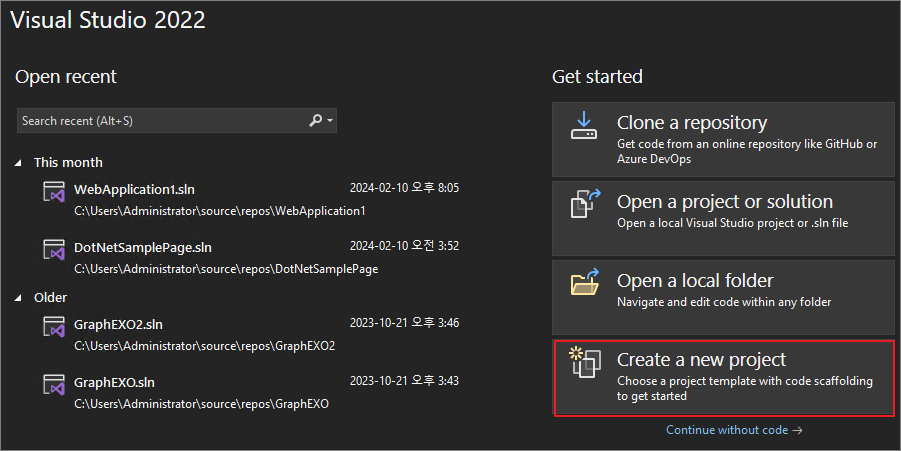Collapse the This month group
This screenshot has width=901, height=451.
click(18, 163)
